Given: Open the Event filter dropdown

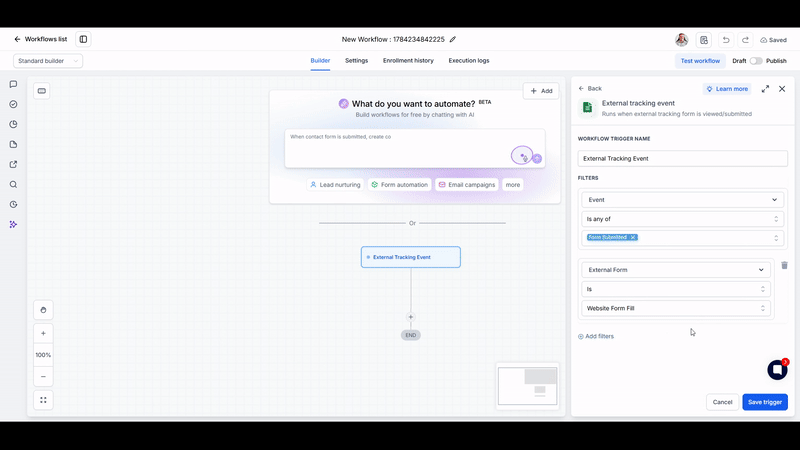Looking at the screenshot, I should [683, 200].
